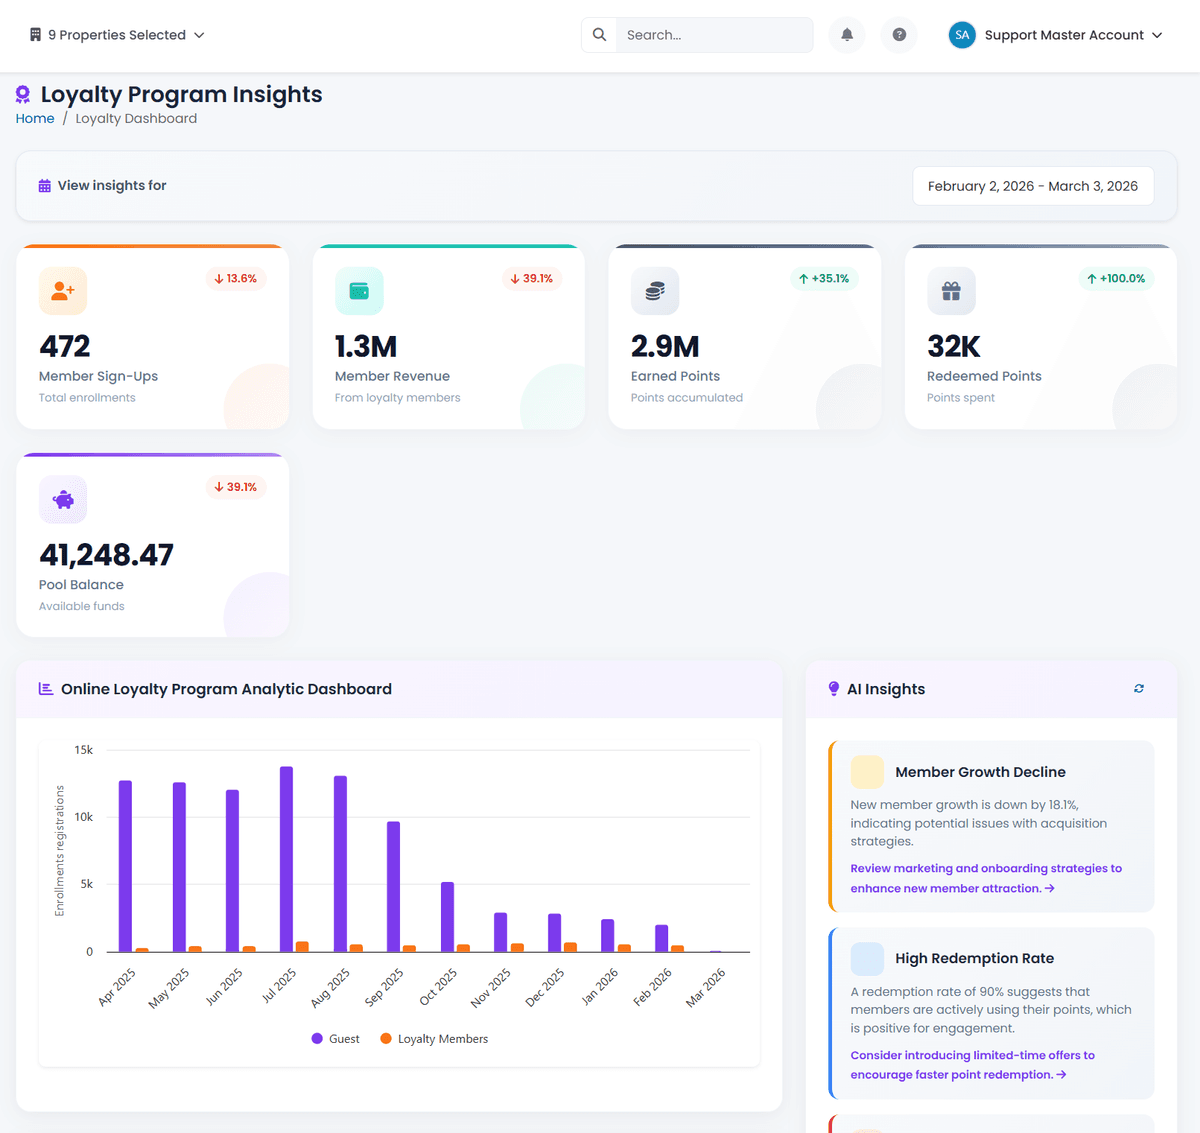Click the +100.0% badge on Redeemed Points
The image size is (1200, 1133).
coord(1116,279)
